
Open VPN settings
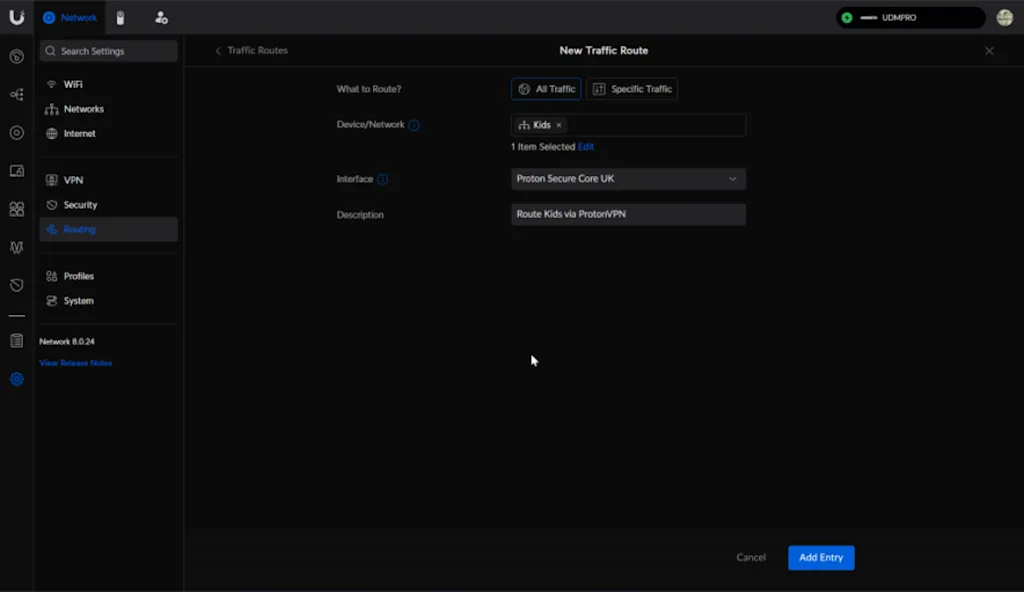click(108, 180)
